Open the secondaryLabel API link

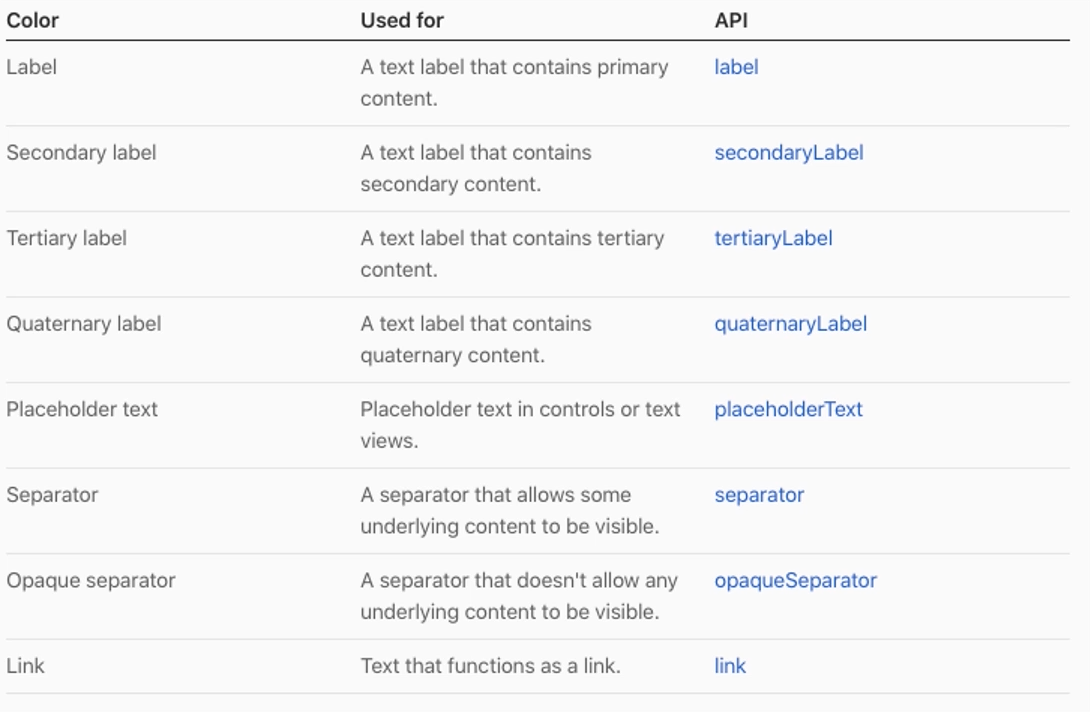click(788, 153)
